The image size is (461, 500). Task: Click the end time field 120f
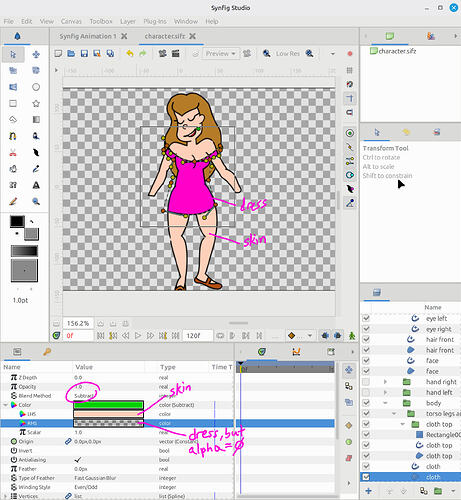[197, 336]
